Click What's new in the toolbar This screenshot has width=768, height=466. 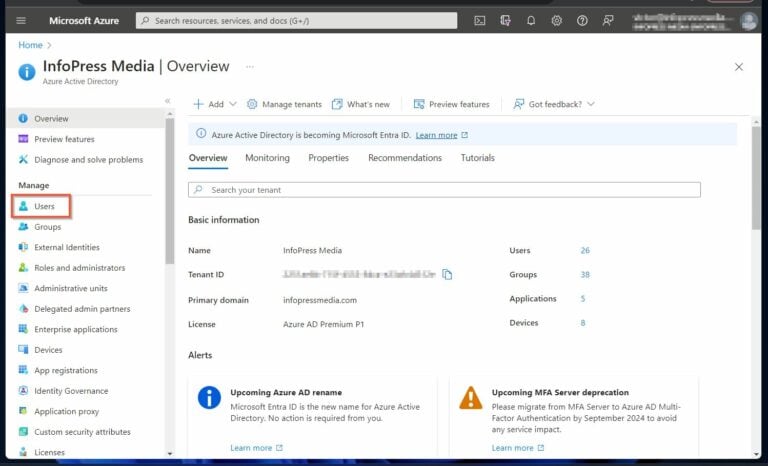tap(360, 104)
